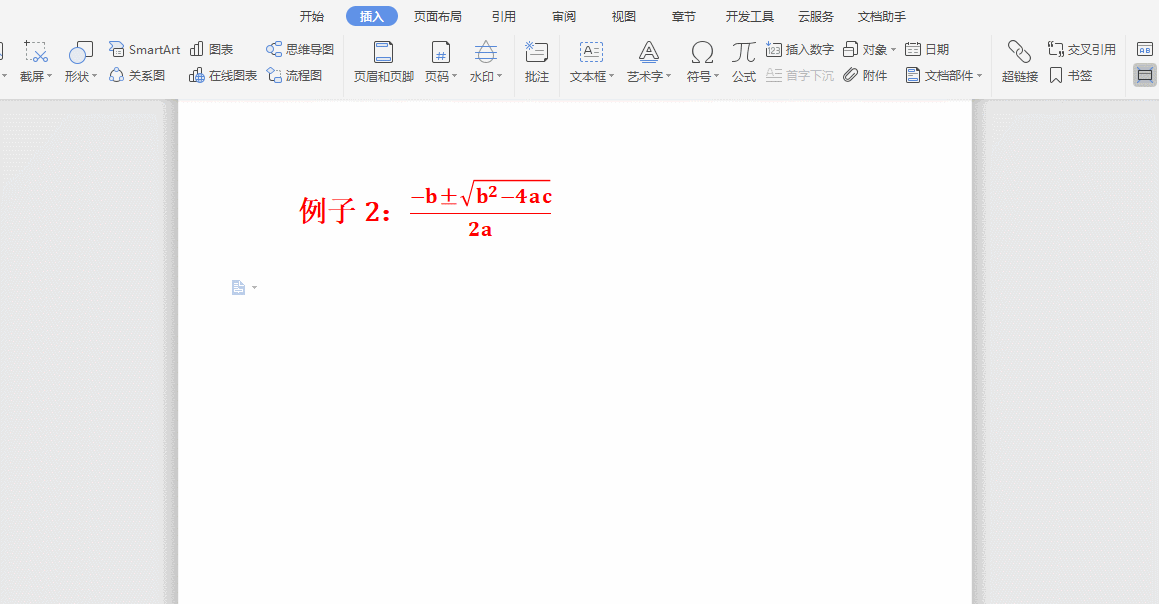Insert a 批注 comment

click(535, 60)
